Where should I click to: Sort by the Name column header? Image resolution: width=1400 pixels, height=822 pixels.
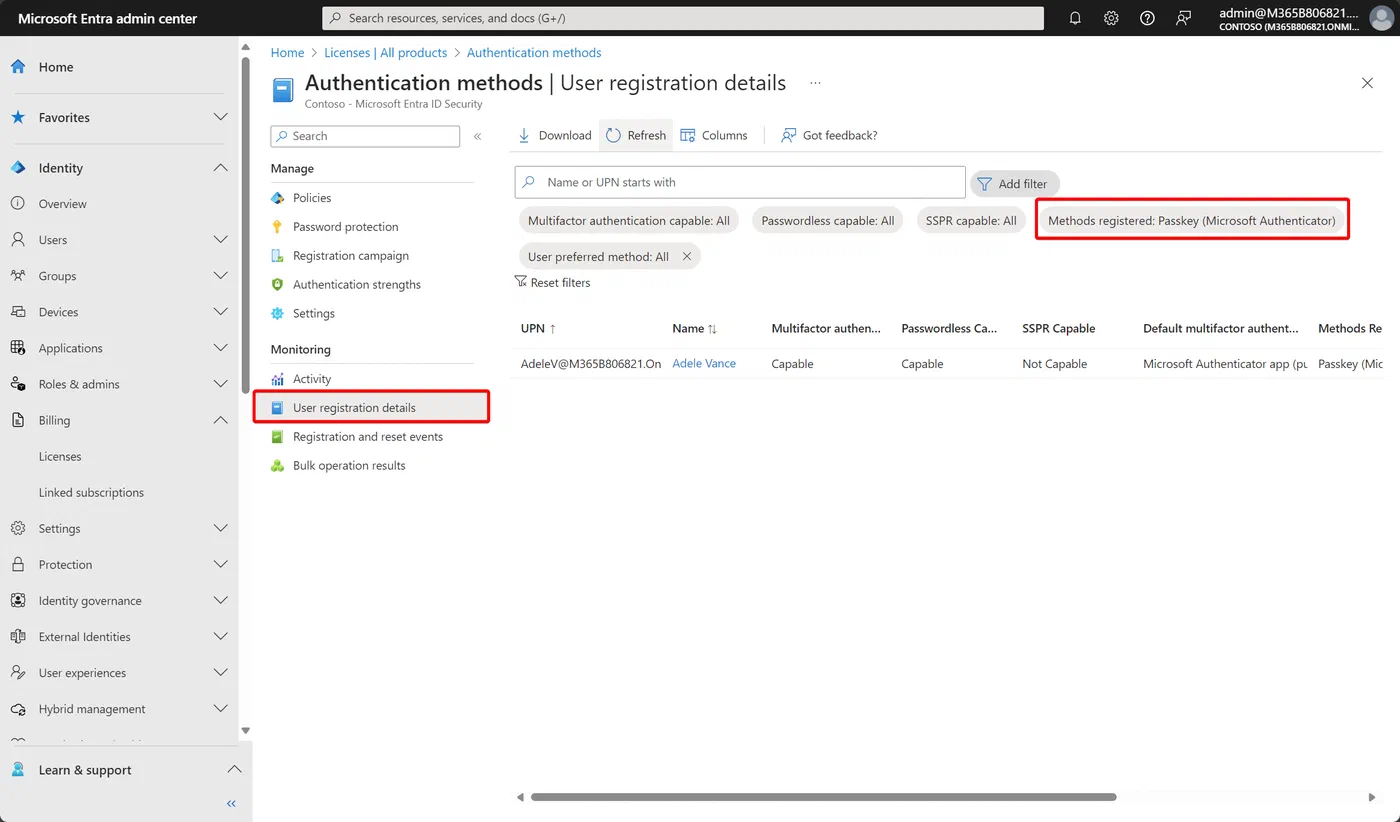pyautogui.click(x=694, y=328)
